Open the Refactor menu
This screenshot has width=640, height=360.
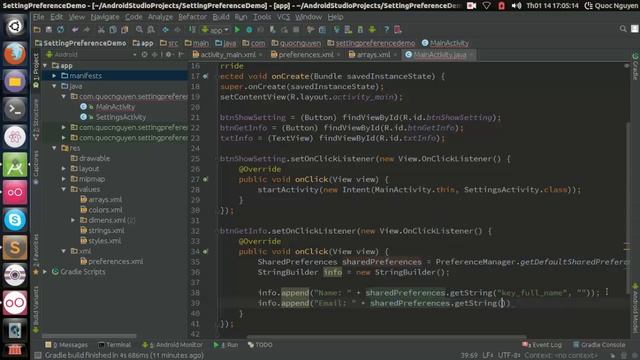[192, 17]
